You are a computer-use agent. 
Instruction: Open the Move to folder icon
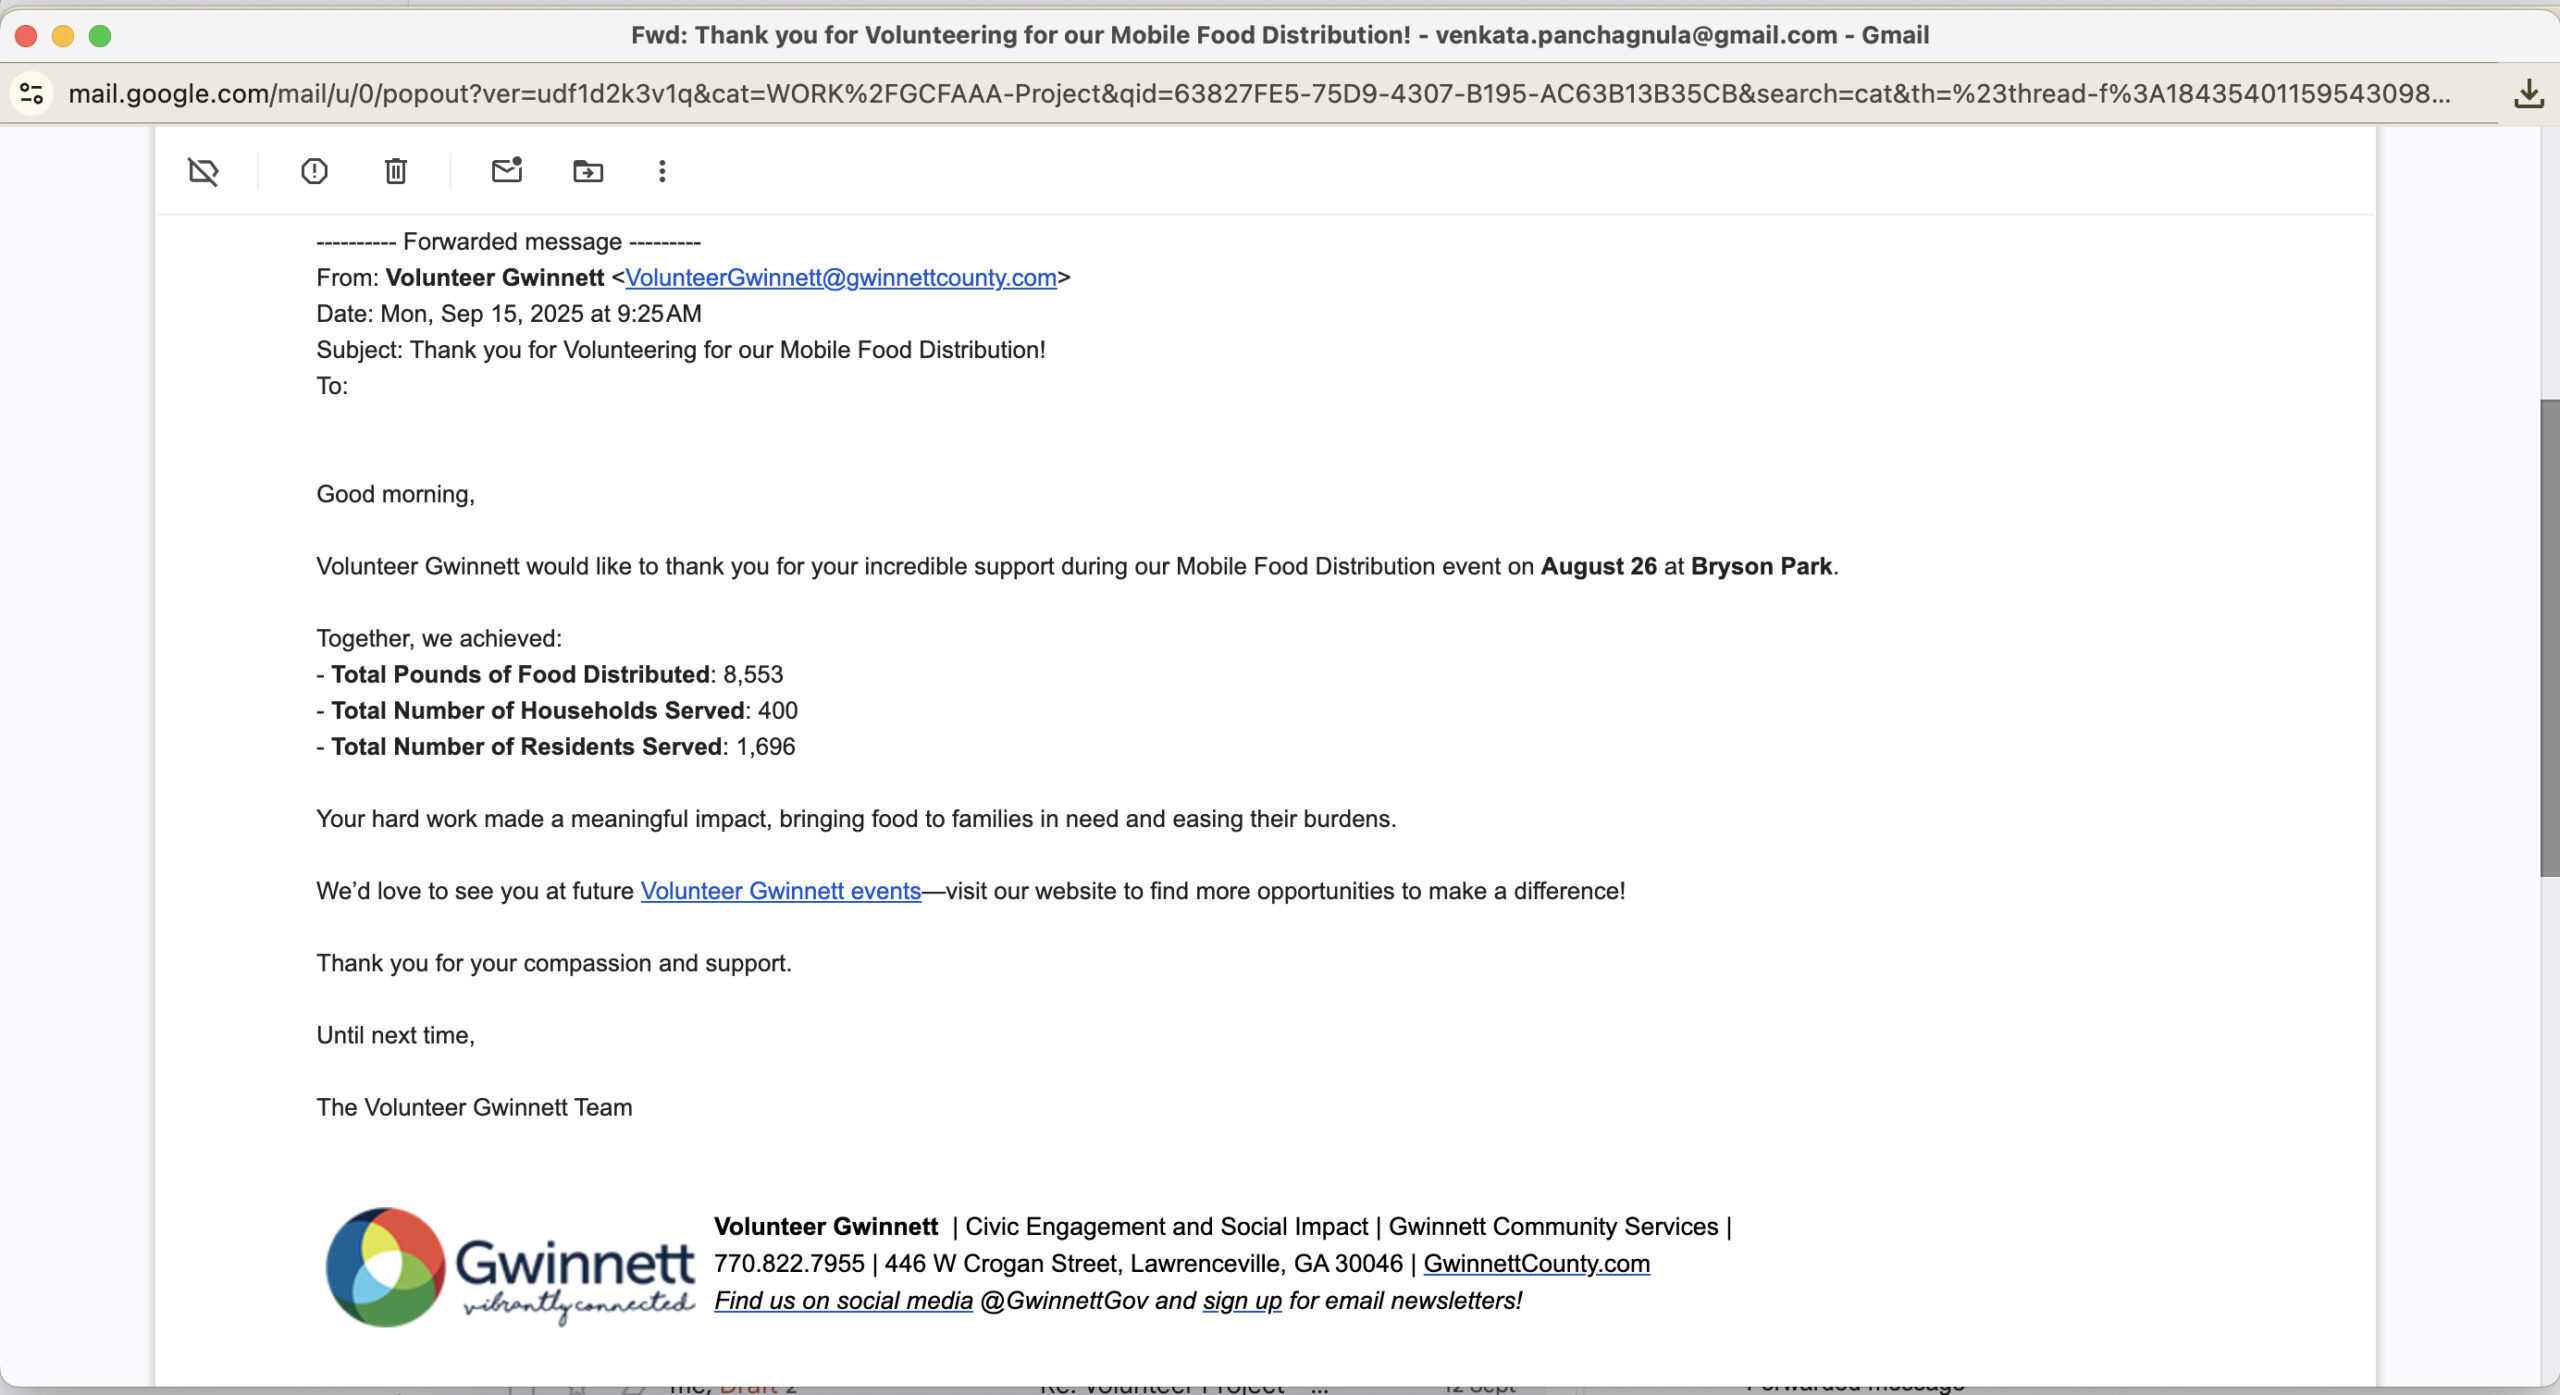[x=588, y=171]
